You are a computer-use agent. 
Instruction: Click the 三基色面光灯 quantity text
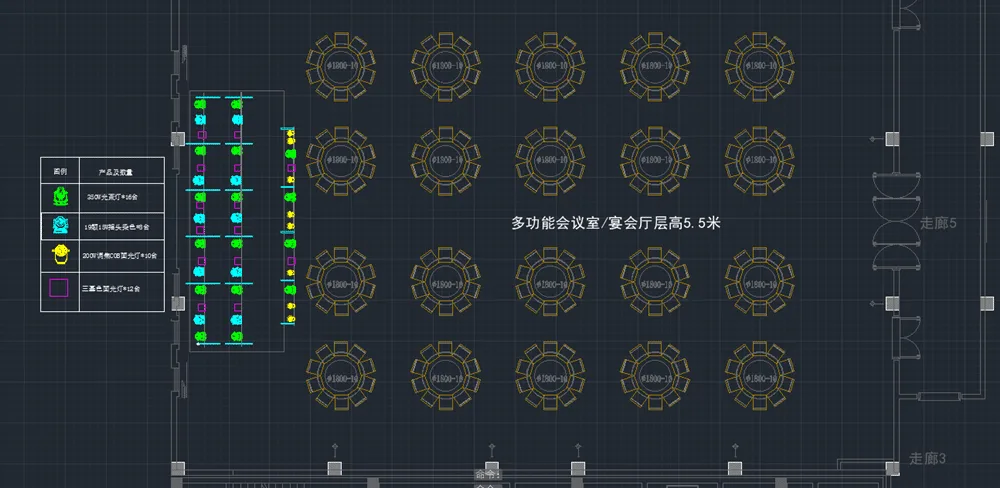point(111,289)
